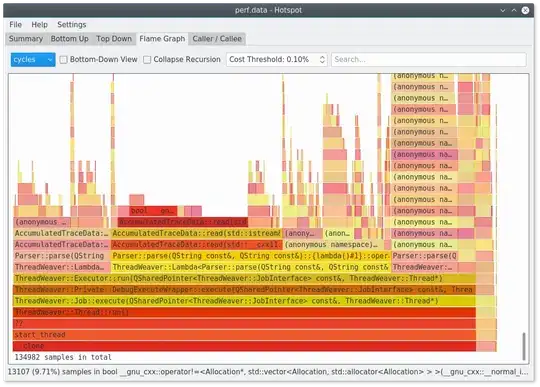Open the Help menu

click(40, 24)
